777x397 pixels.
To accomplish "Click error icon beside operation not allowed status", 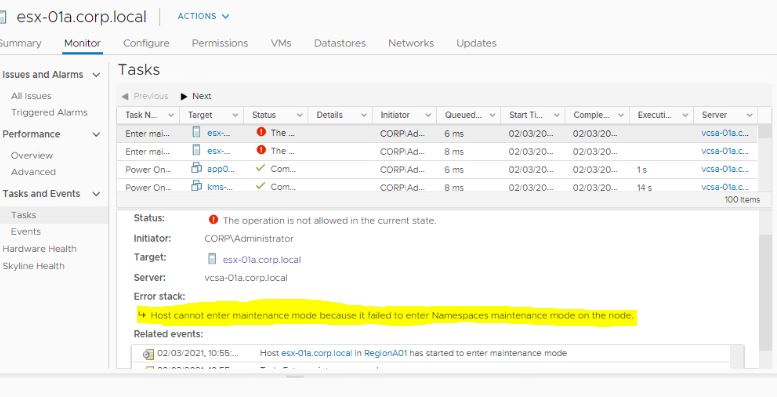I will 213,220.
